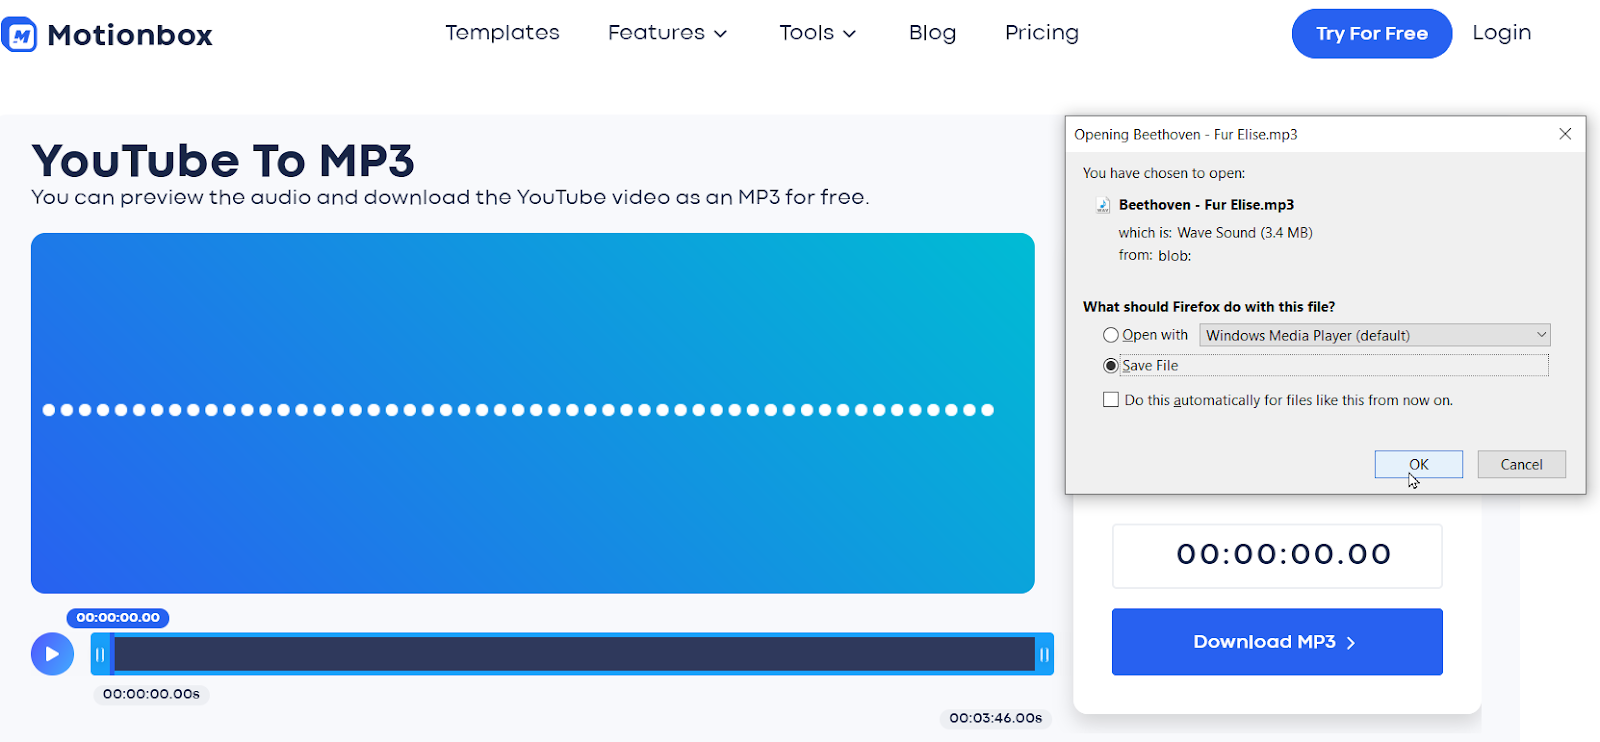Select the Save File radio option
This screenshot has height=742, width=1600.
pyautogui.click(x=1110, y=366)
